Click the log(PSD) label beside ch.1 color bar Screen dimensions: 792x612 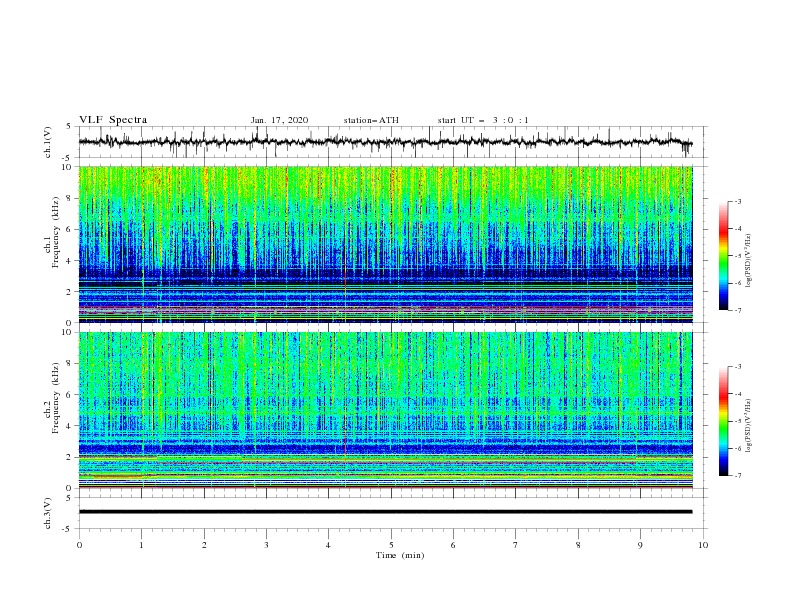tap(749, 261)
